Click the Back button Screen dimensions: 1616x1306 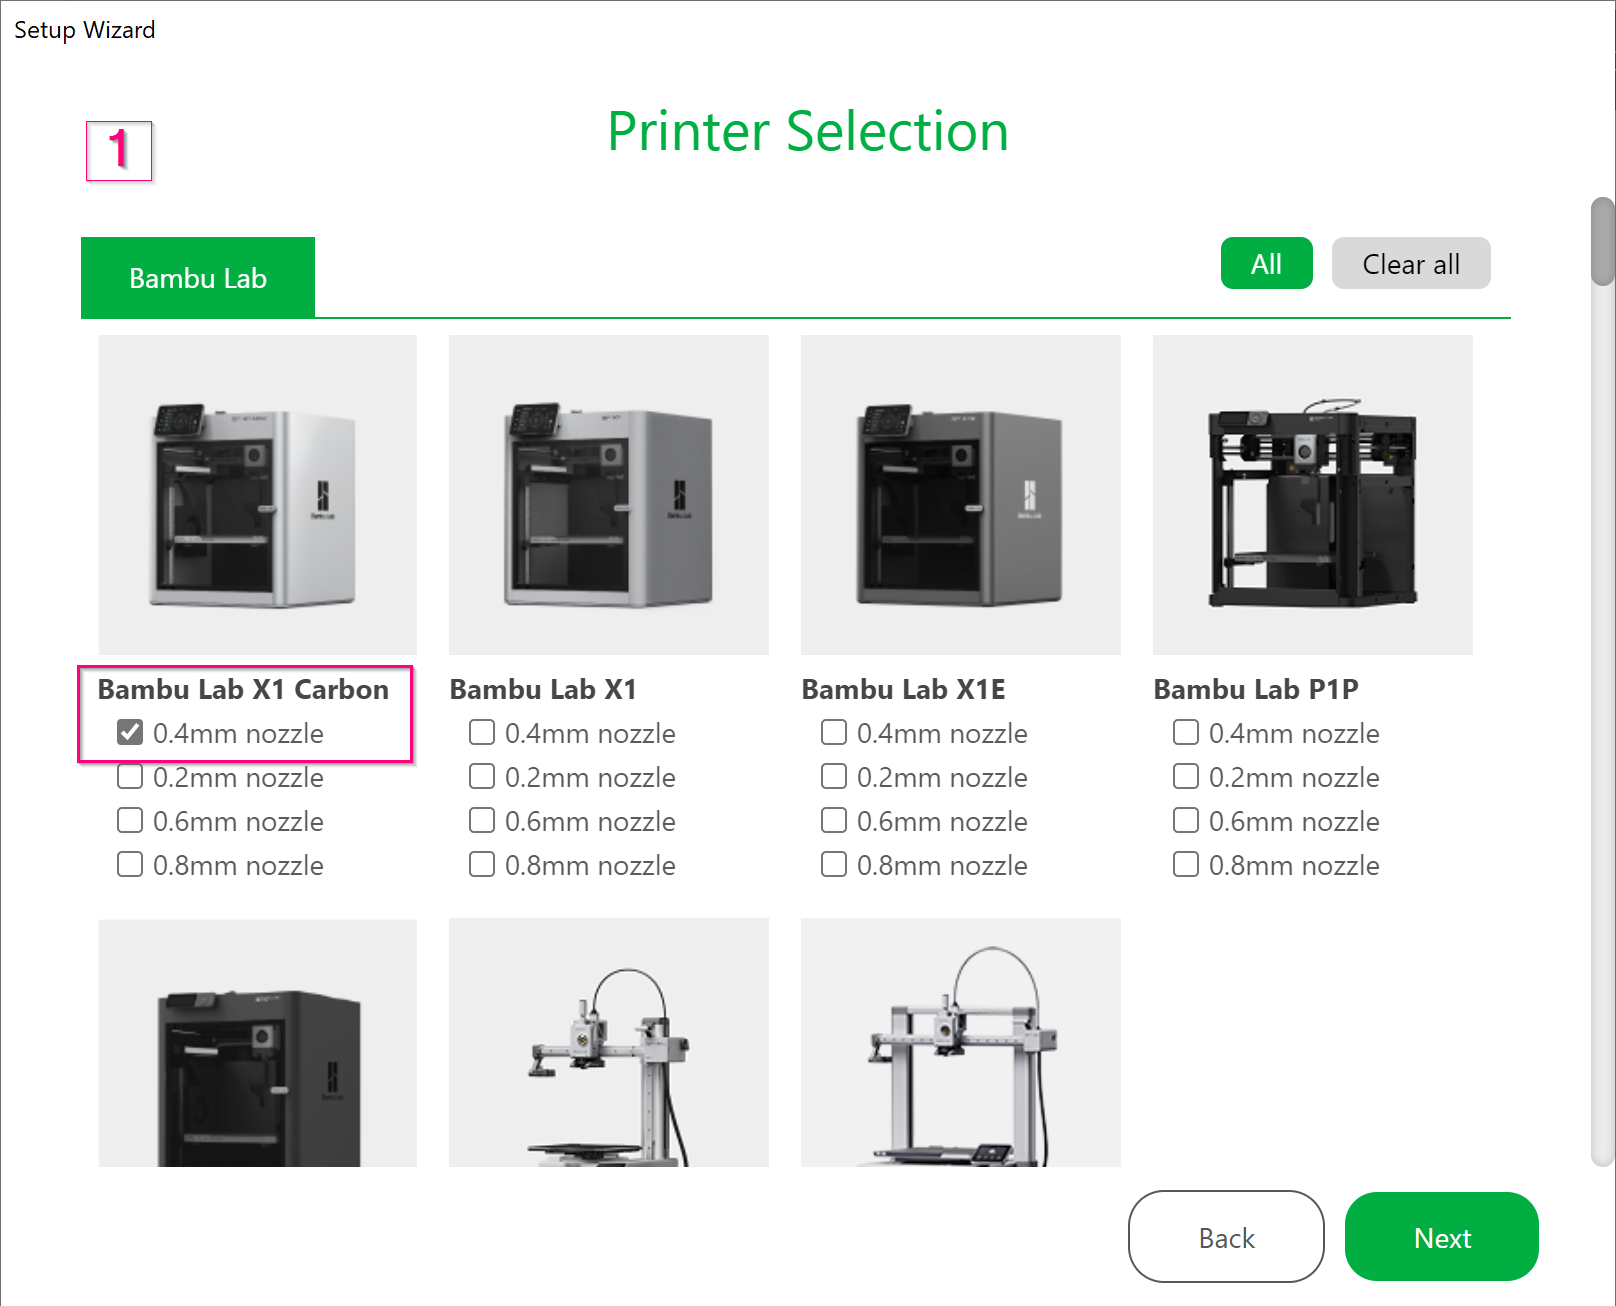click(x=1226, y=1238)
